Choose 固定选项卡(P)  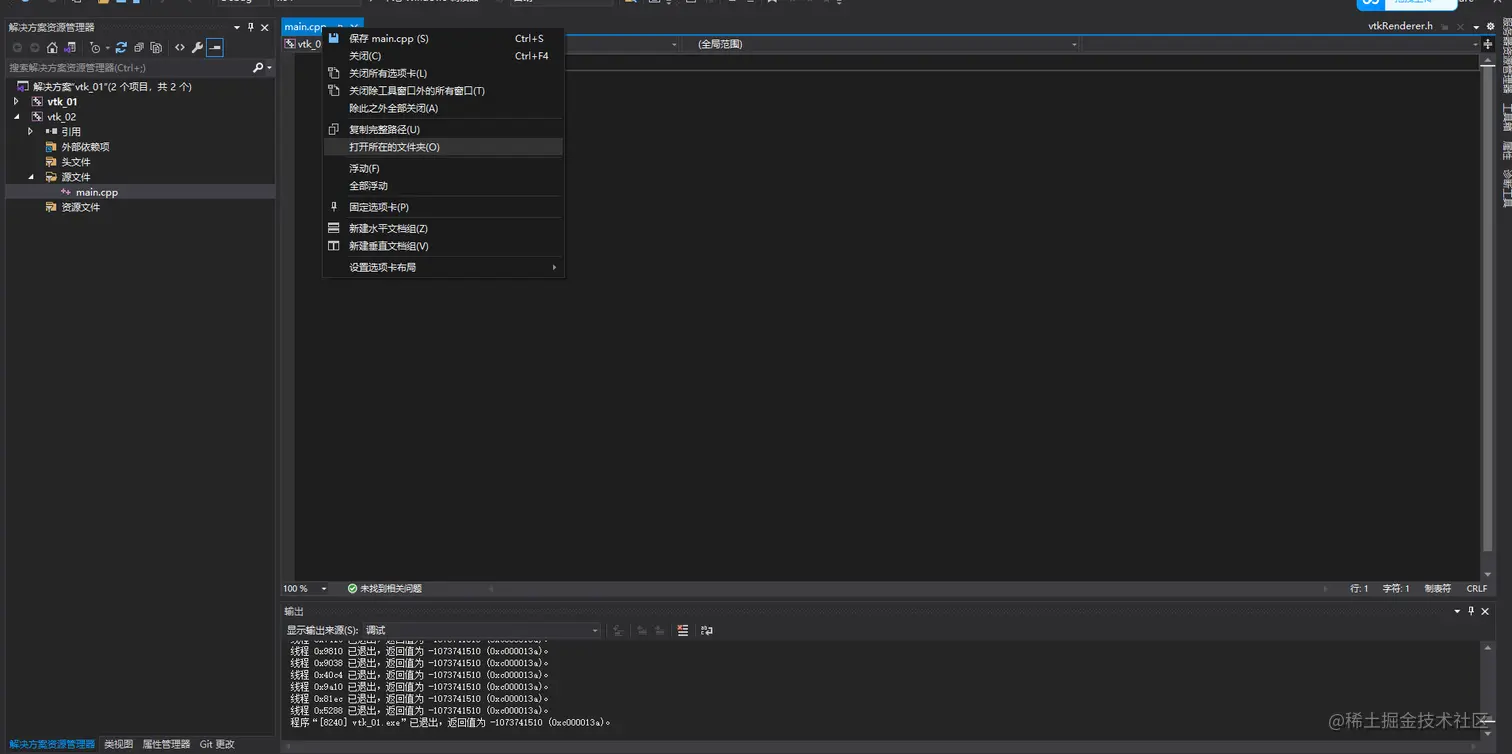(443, 207)
